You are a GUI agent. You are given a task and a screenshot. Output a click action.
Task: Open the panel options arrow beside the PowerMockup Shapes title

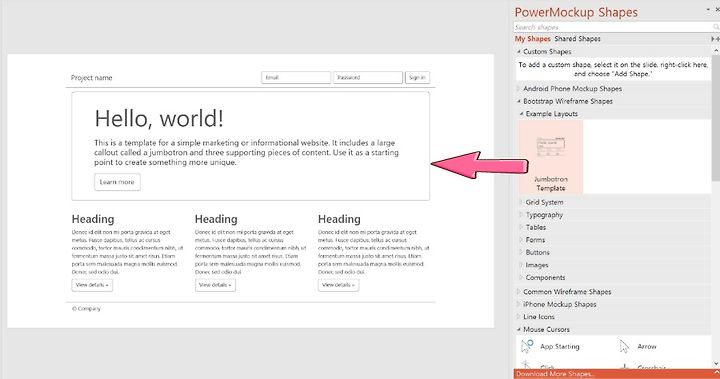[x=708, y=9]
